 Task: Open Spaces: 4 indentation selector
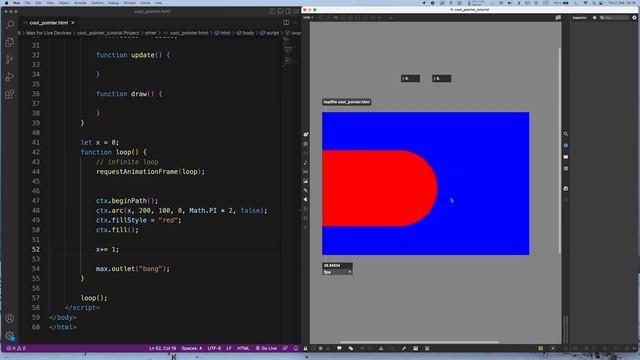point(191,348)
